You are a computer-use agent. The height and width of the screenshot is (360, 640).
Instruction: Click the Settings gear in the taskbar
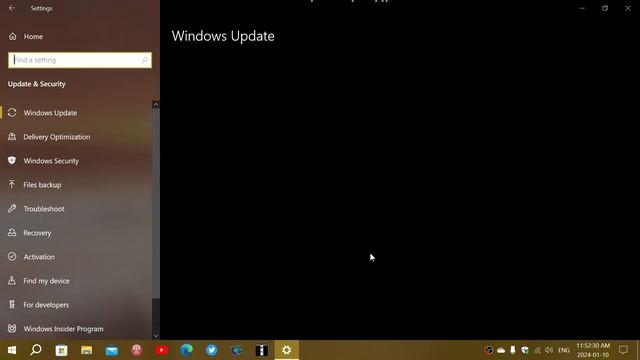tap(287, 350)
